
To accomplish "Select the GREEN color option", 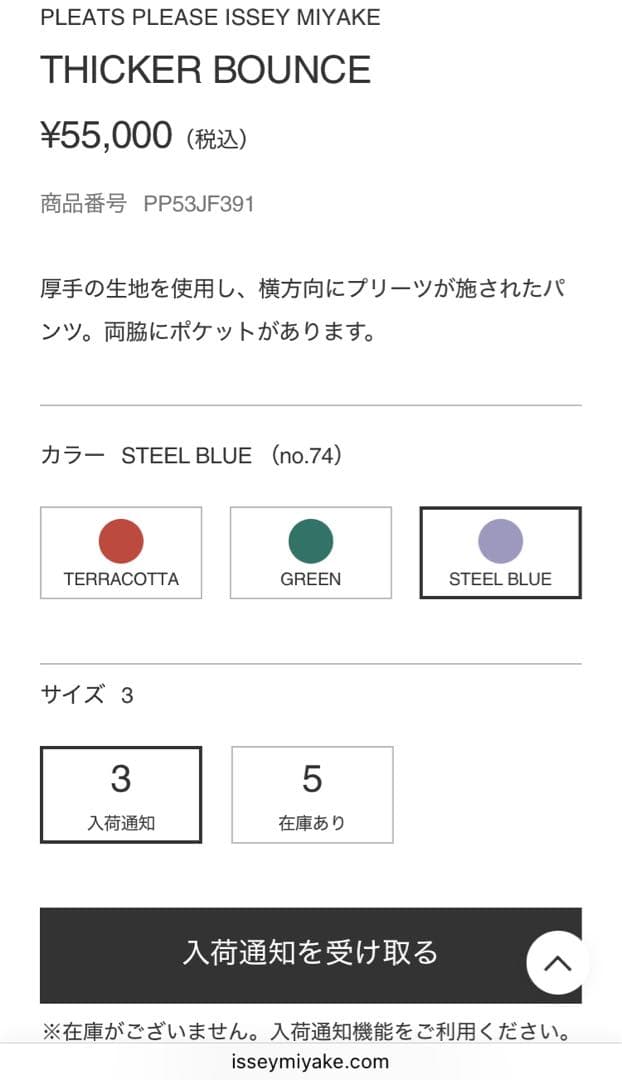I will click(310, 553).
